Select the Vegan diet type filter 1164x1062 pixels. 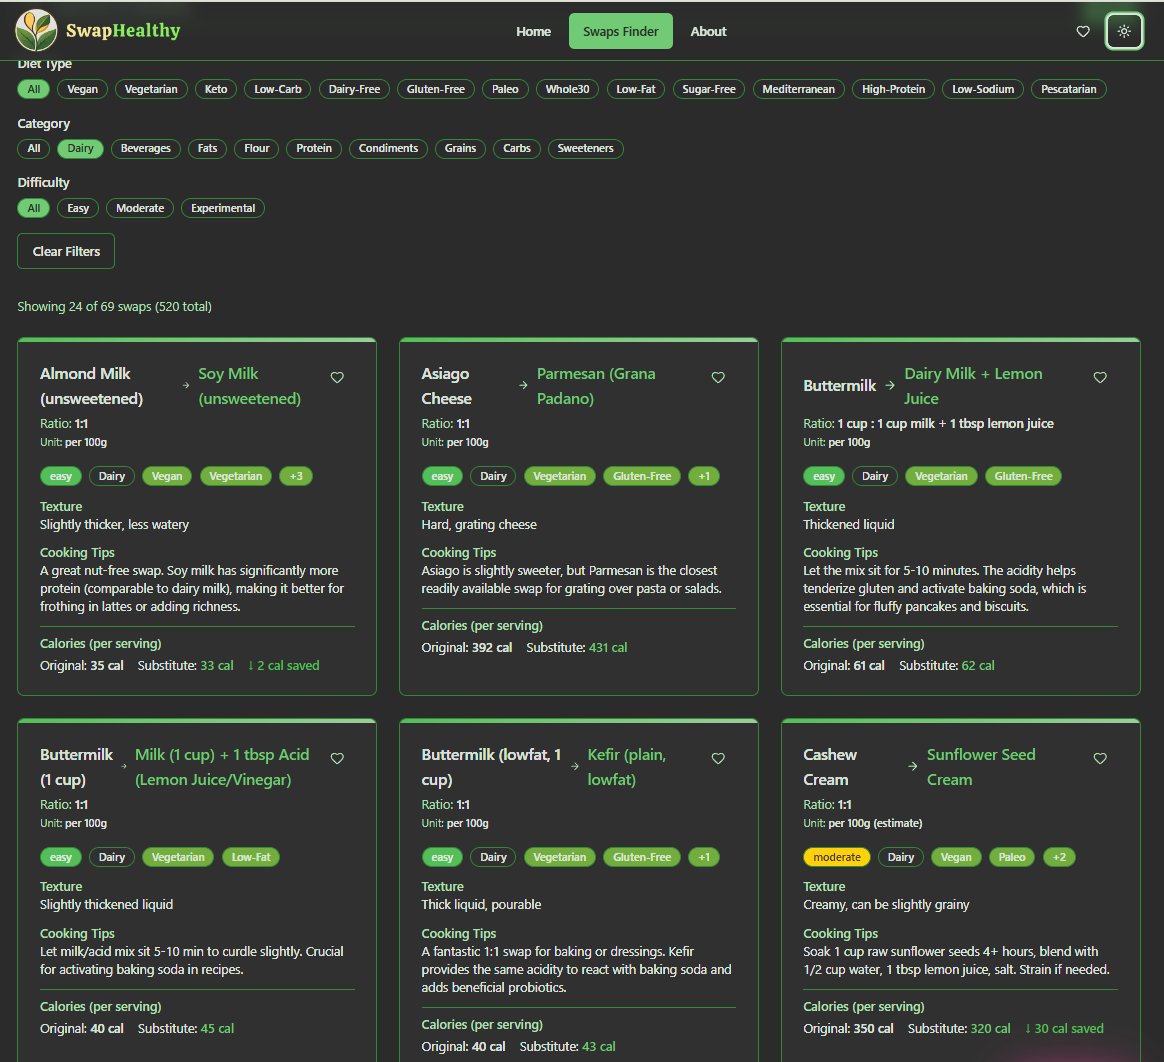click(x=82, y=89)
